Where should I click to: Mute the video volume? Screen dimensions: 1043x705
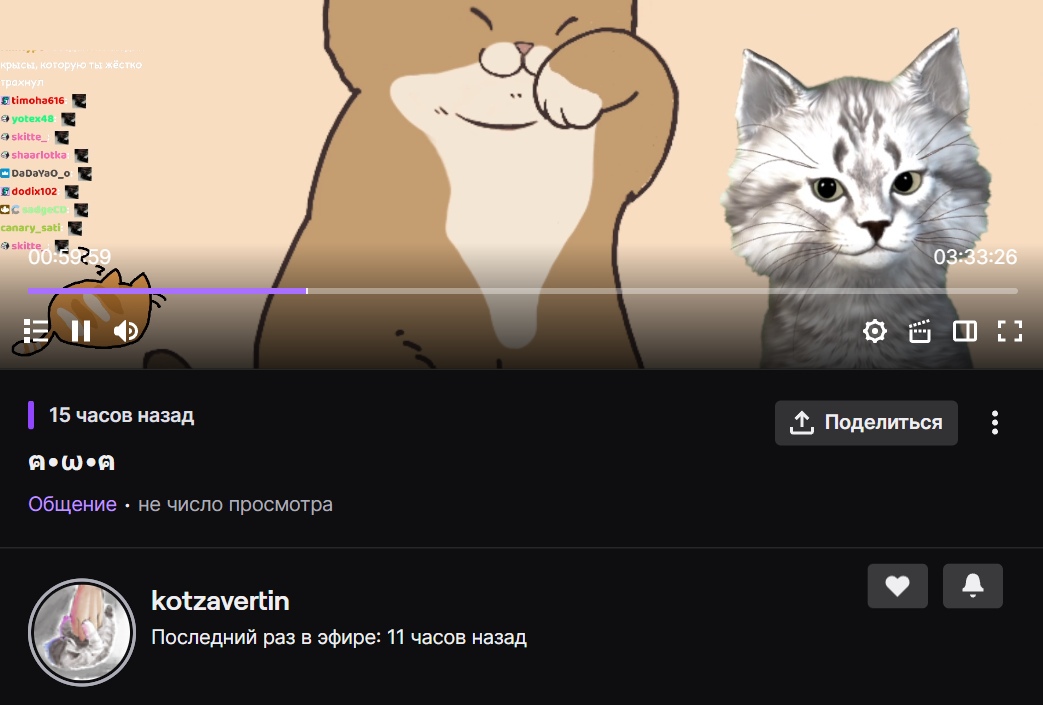pos(126,331)
